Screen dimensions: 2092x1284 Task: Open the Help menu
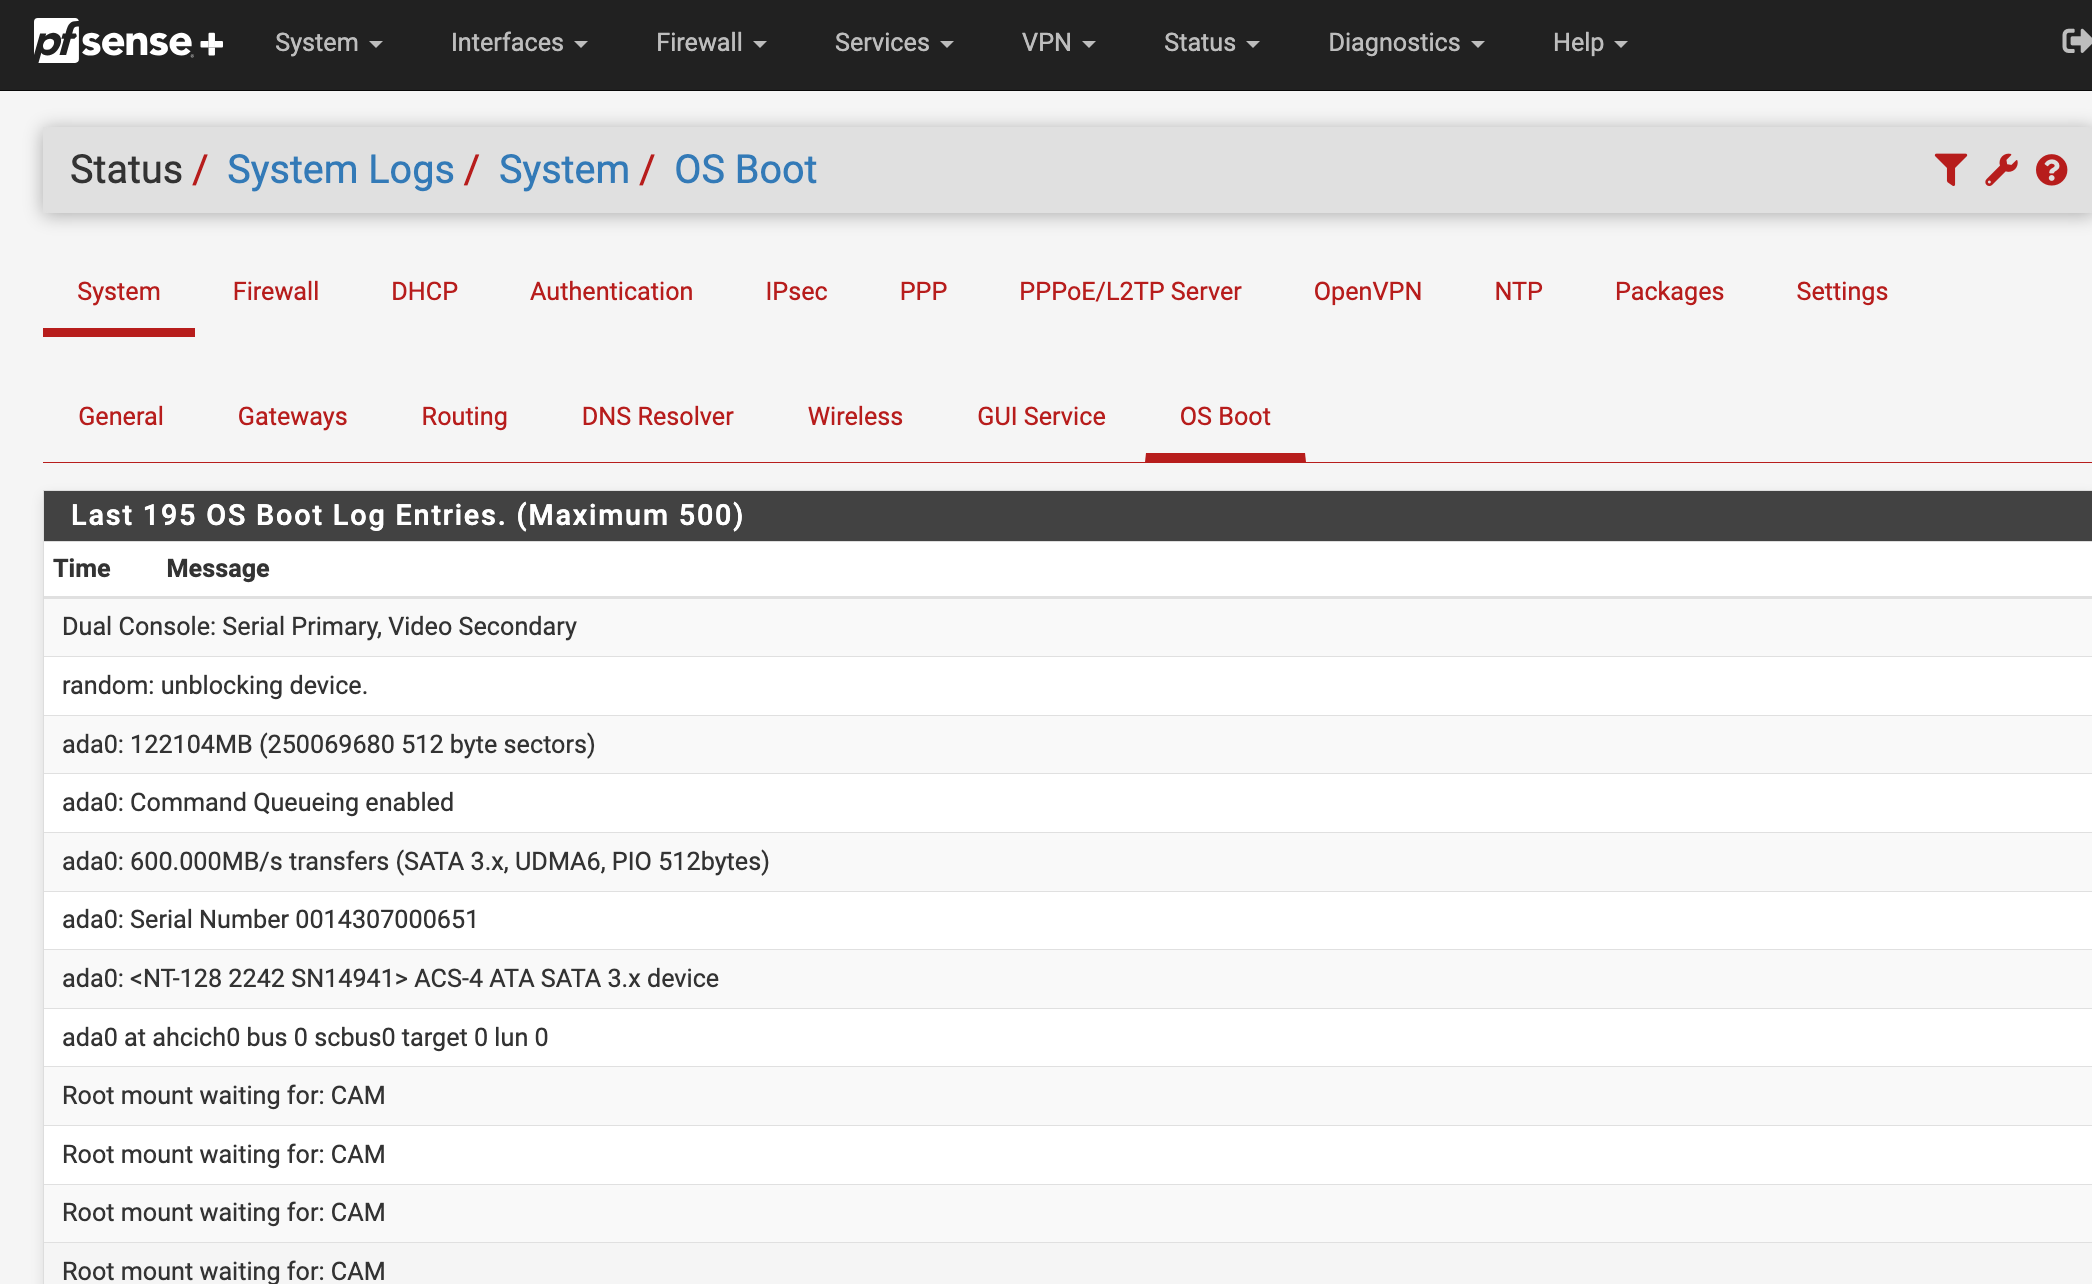click(1589, 43)
